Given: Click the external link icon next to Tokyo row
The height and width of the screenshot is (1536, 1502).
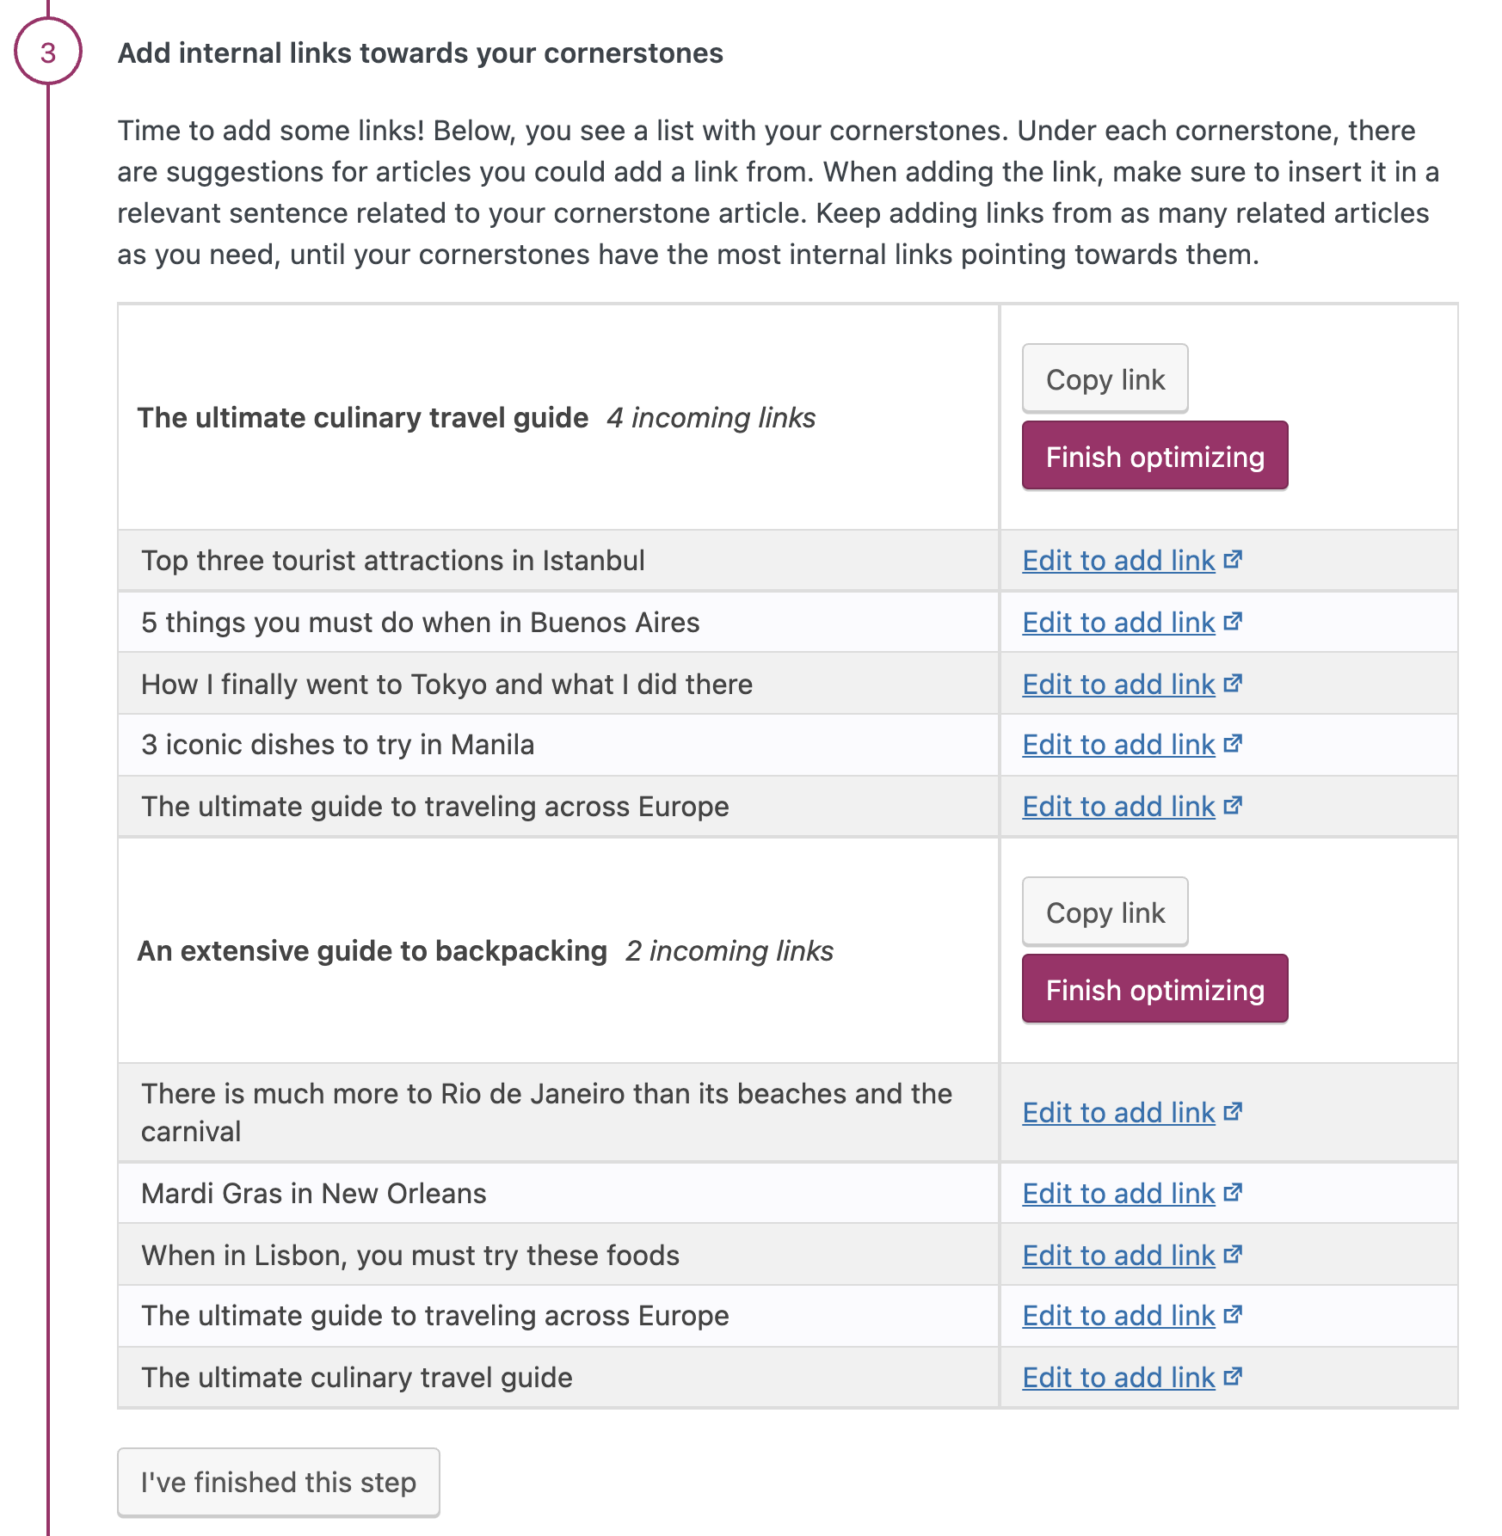Looking at the screenshot, I should click(x=1234, y=683).
